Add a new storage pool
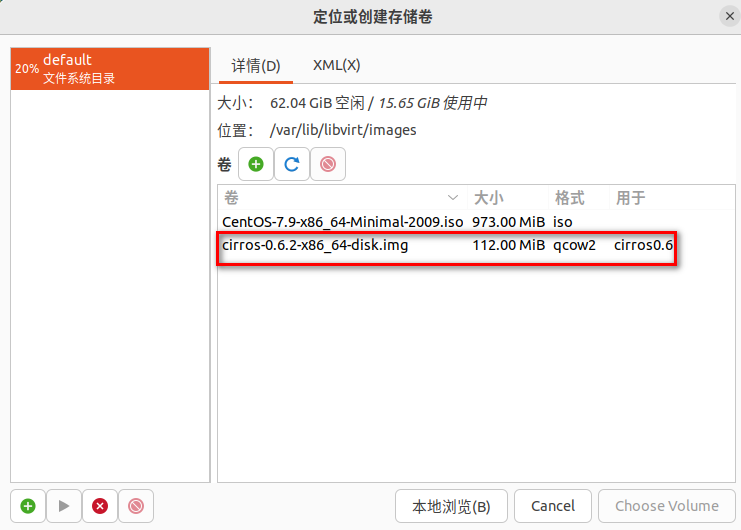The image size is (741, 530). 28,506
